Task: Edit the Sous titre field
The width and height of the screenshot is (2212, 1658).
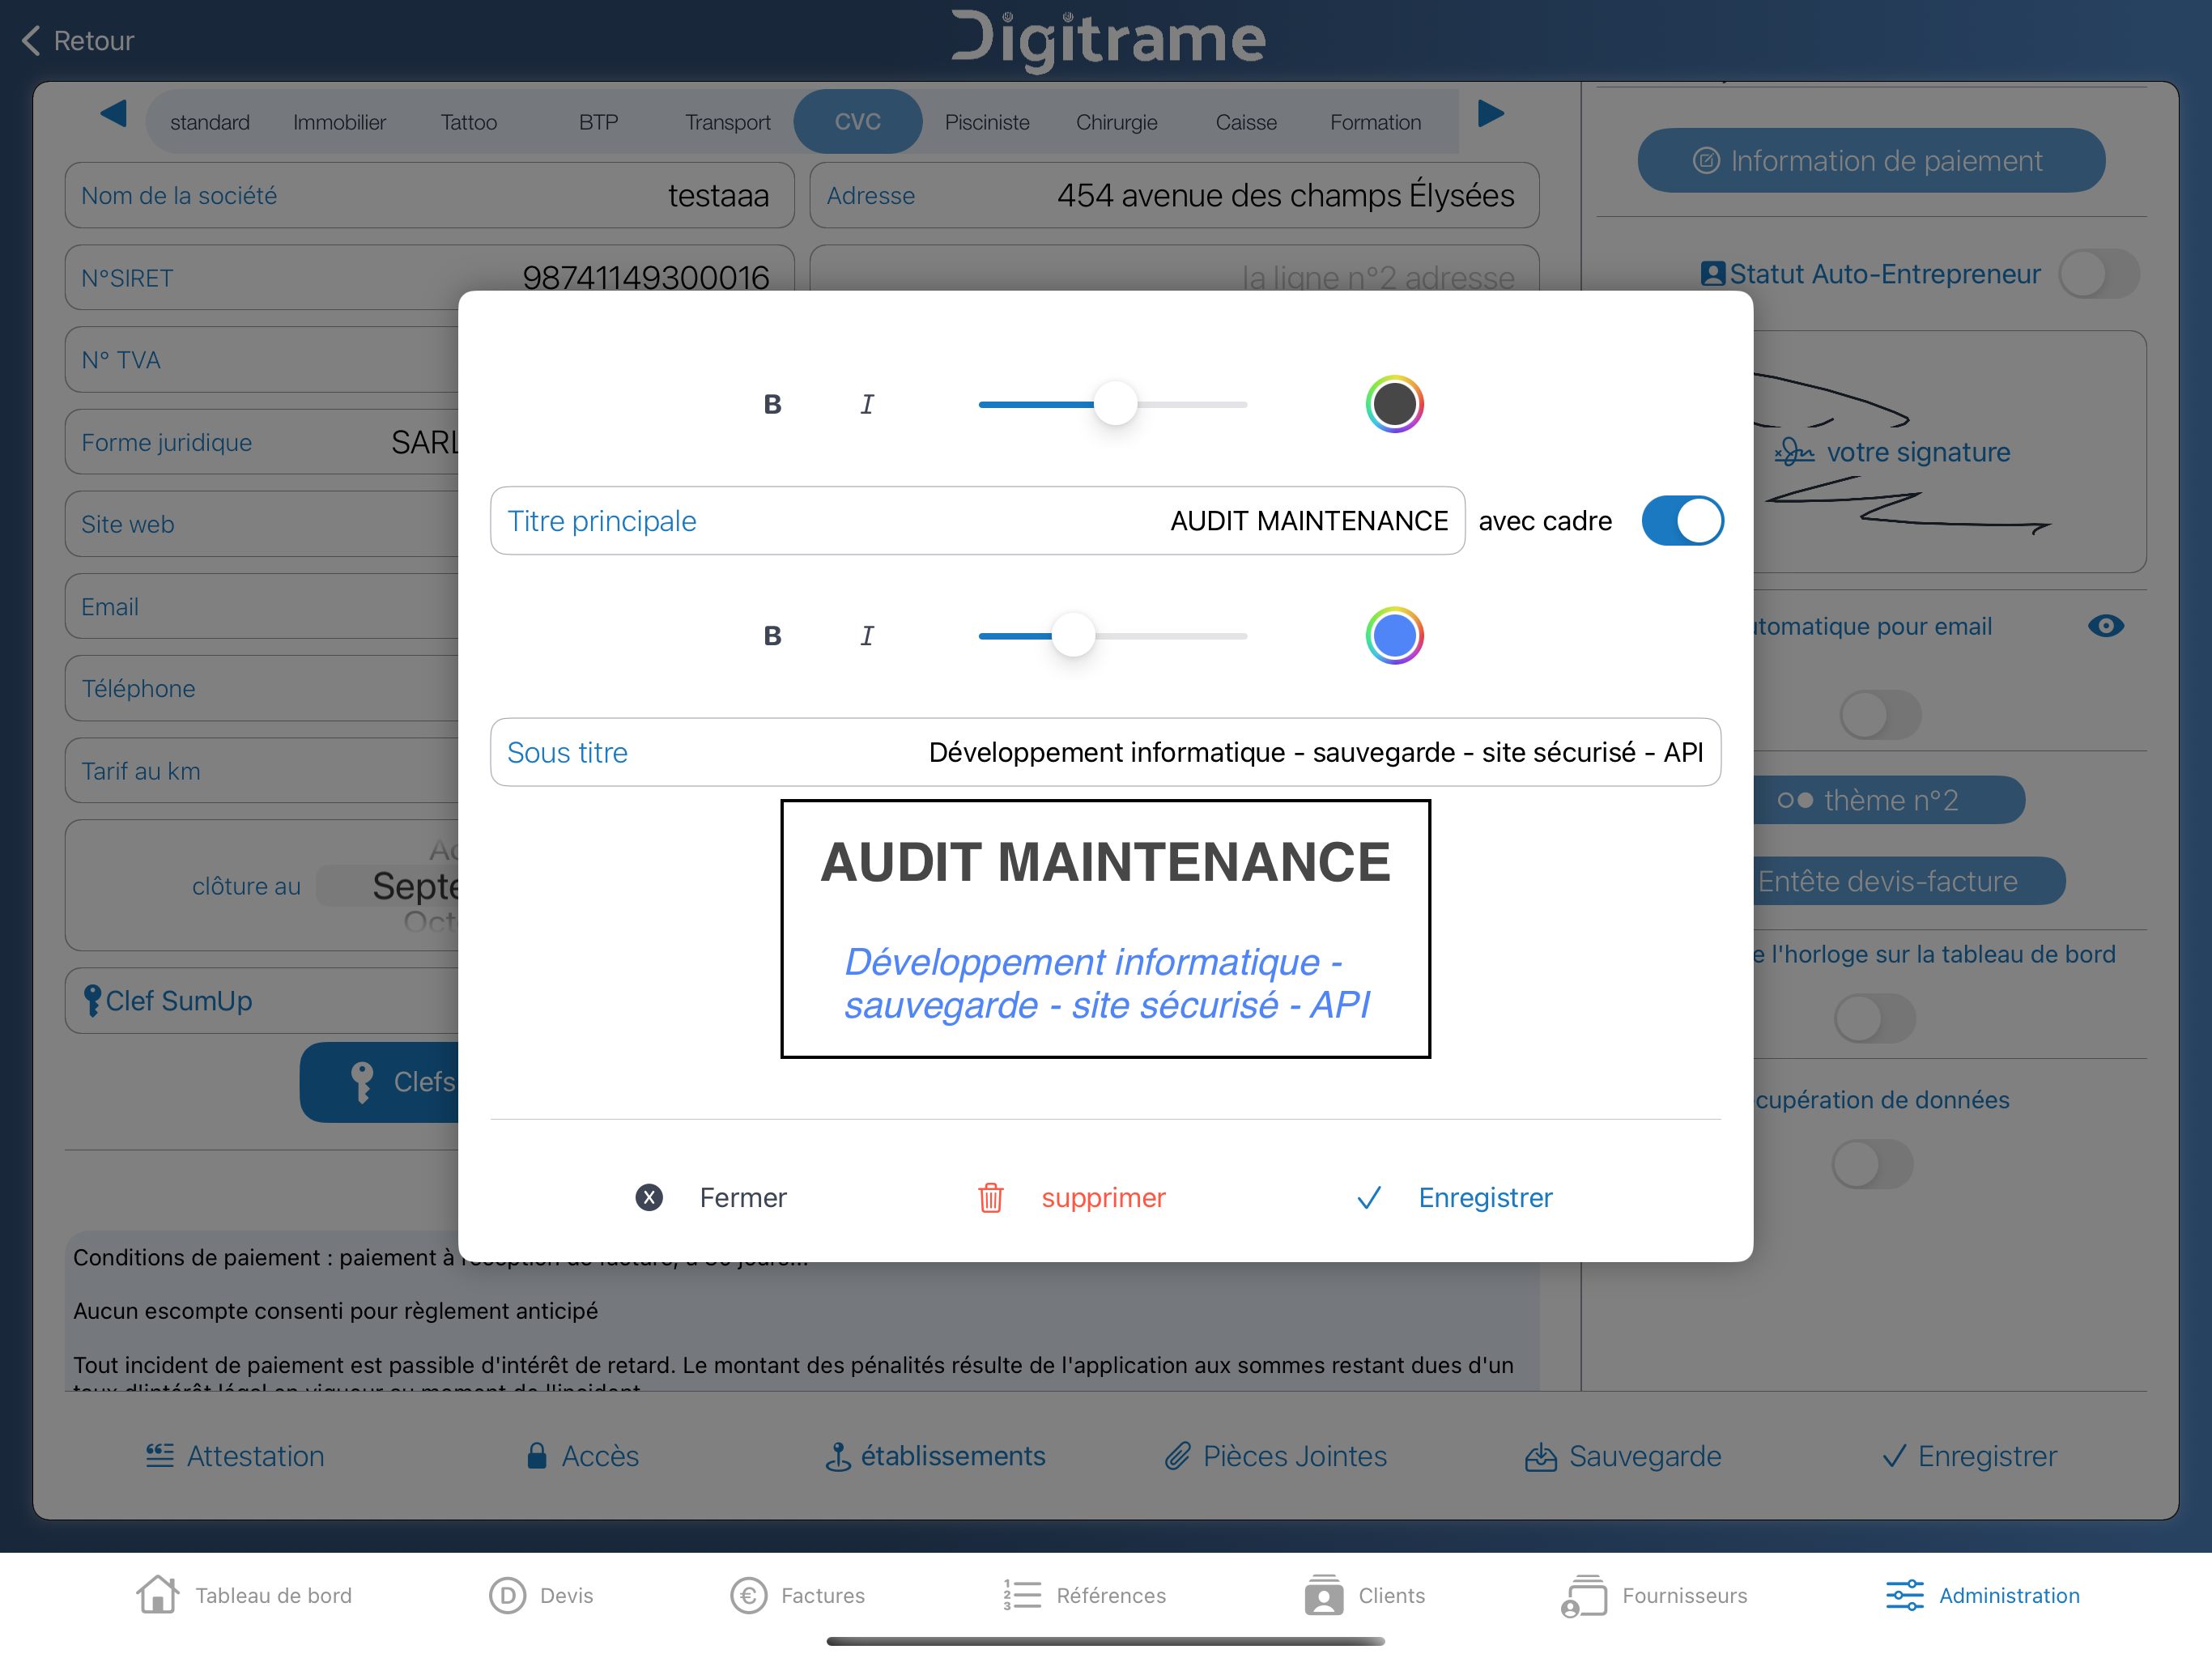Action: point(1105,752)
